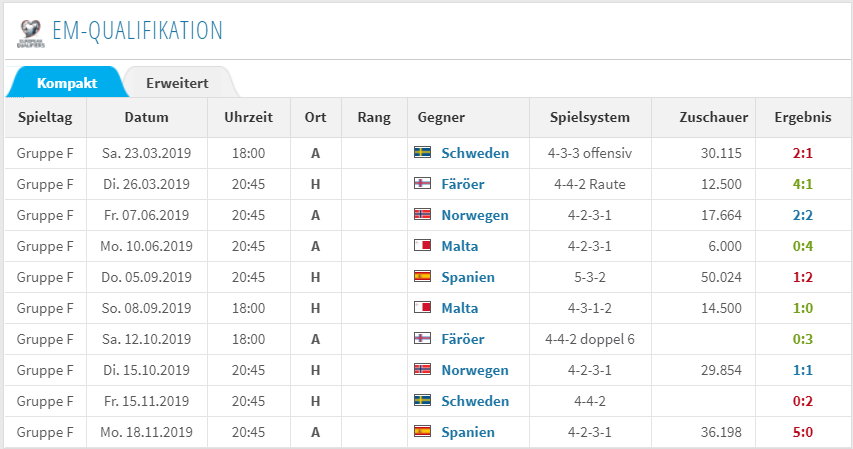Viewport: 853px width, 449px height.
Task: Select the Kompakt tab
Action: tap(67, 83)
